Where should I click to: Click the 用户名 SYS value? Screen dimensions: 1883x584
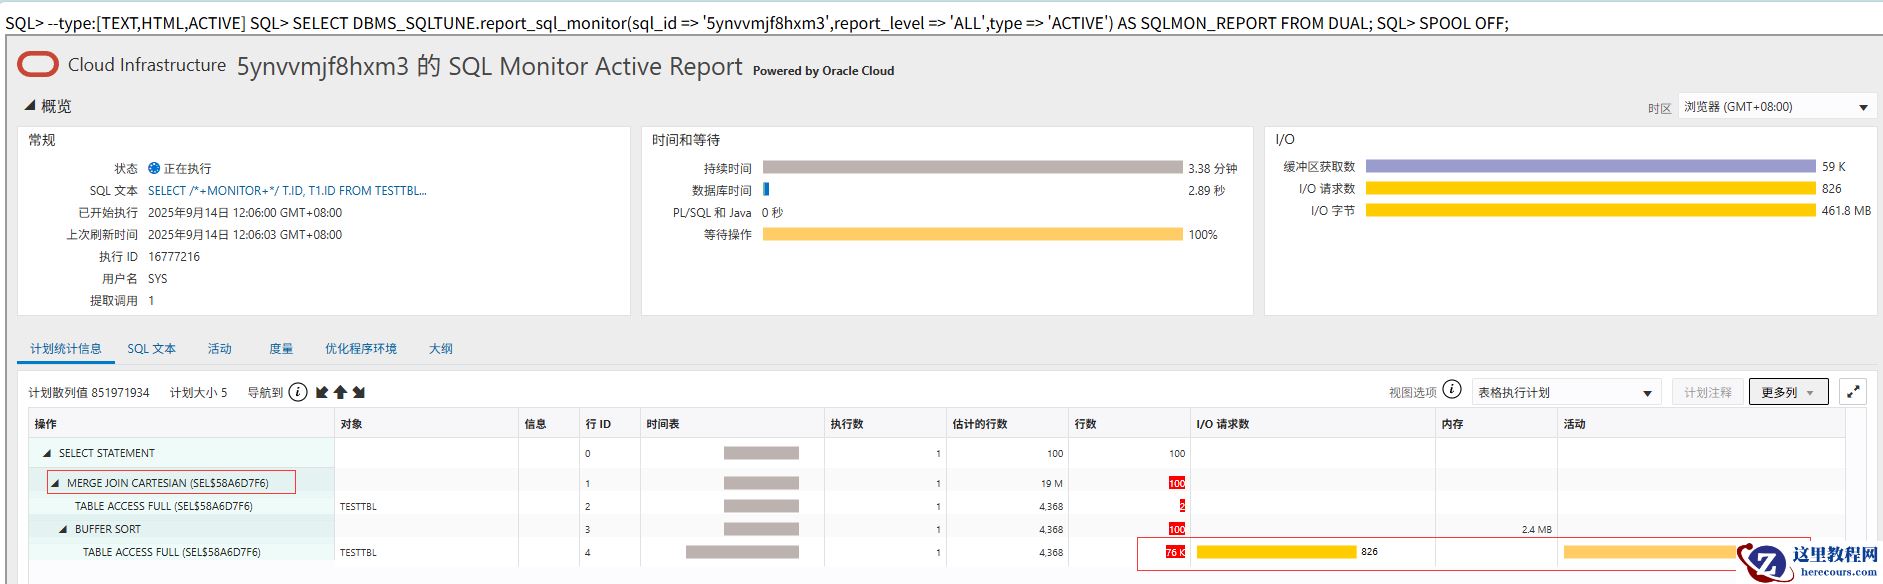tap(158, 279)
